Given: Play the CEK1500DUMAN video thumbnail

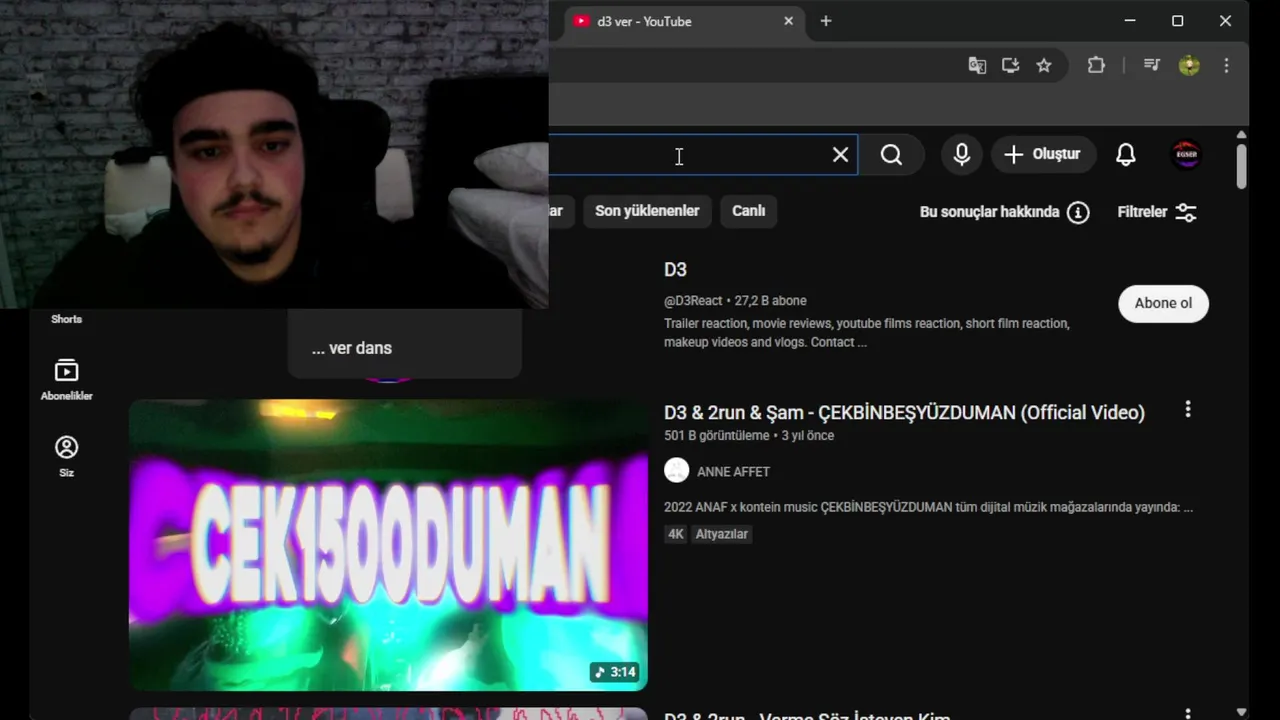Looking at the screenshot, I should (388, 545).
